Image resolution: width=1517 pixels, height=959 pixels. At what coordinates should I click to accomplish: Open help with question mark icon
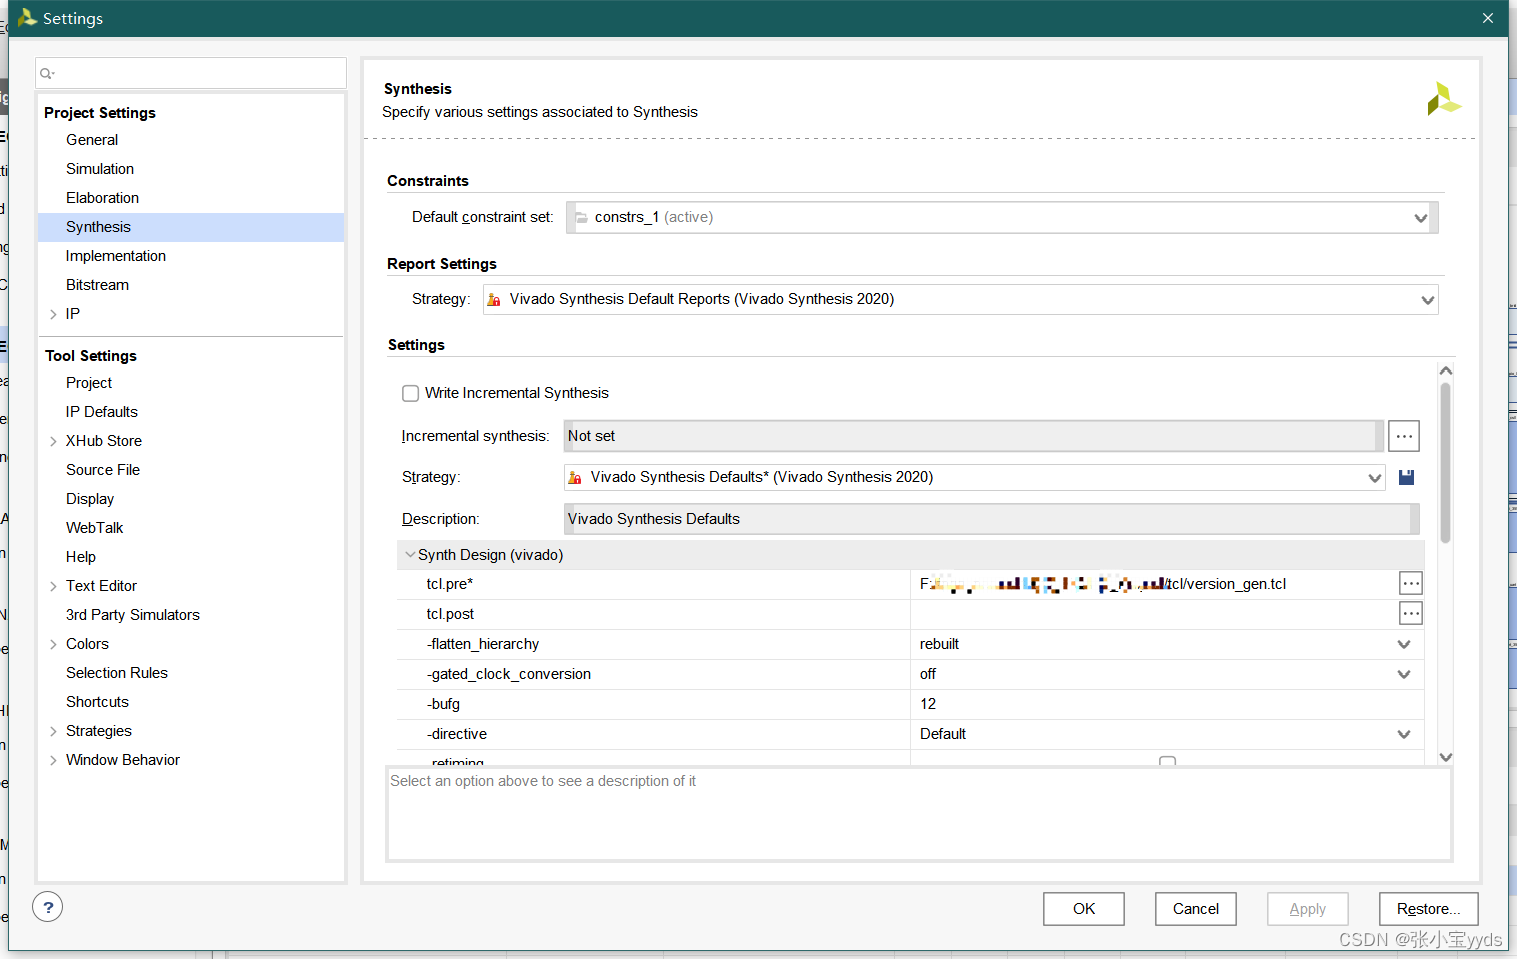[x=48, y=907]
